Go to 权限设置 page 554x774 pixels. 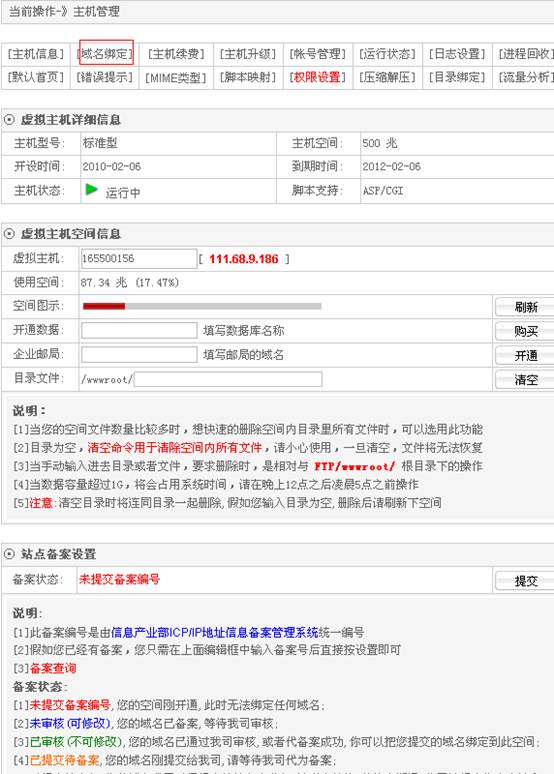[318, 77]
